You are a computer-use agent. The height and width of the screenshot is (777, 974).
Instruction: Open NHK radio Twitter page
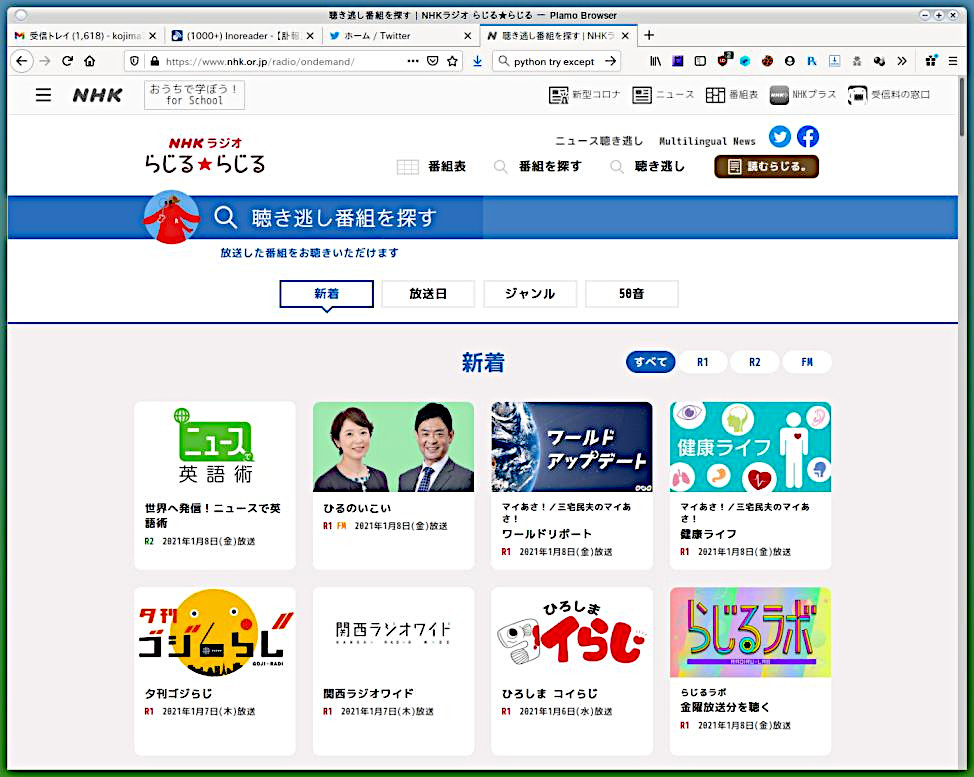pyautogui.click(x=780, y=137)
